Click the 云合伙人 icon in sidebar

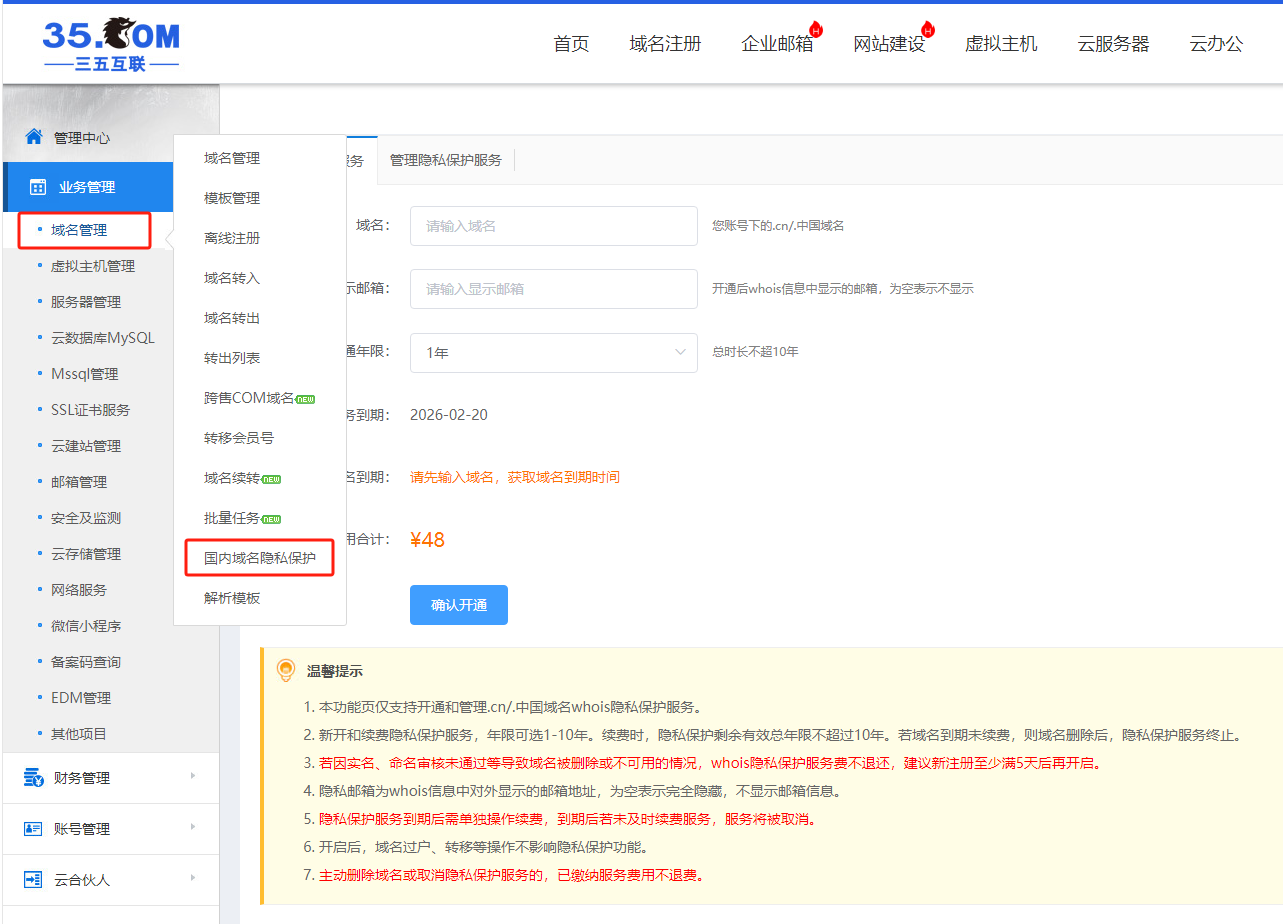34,880
